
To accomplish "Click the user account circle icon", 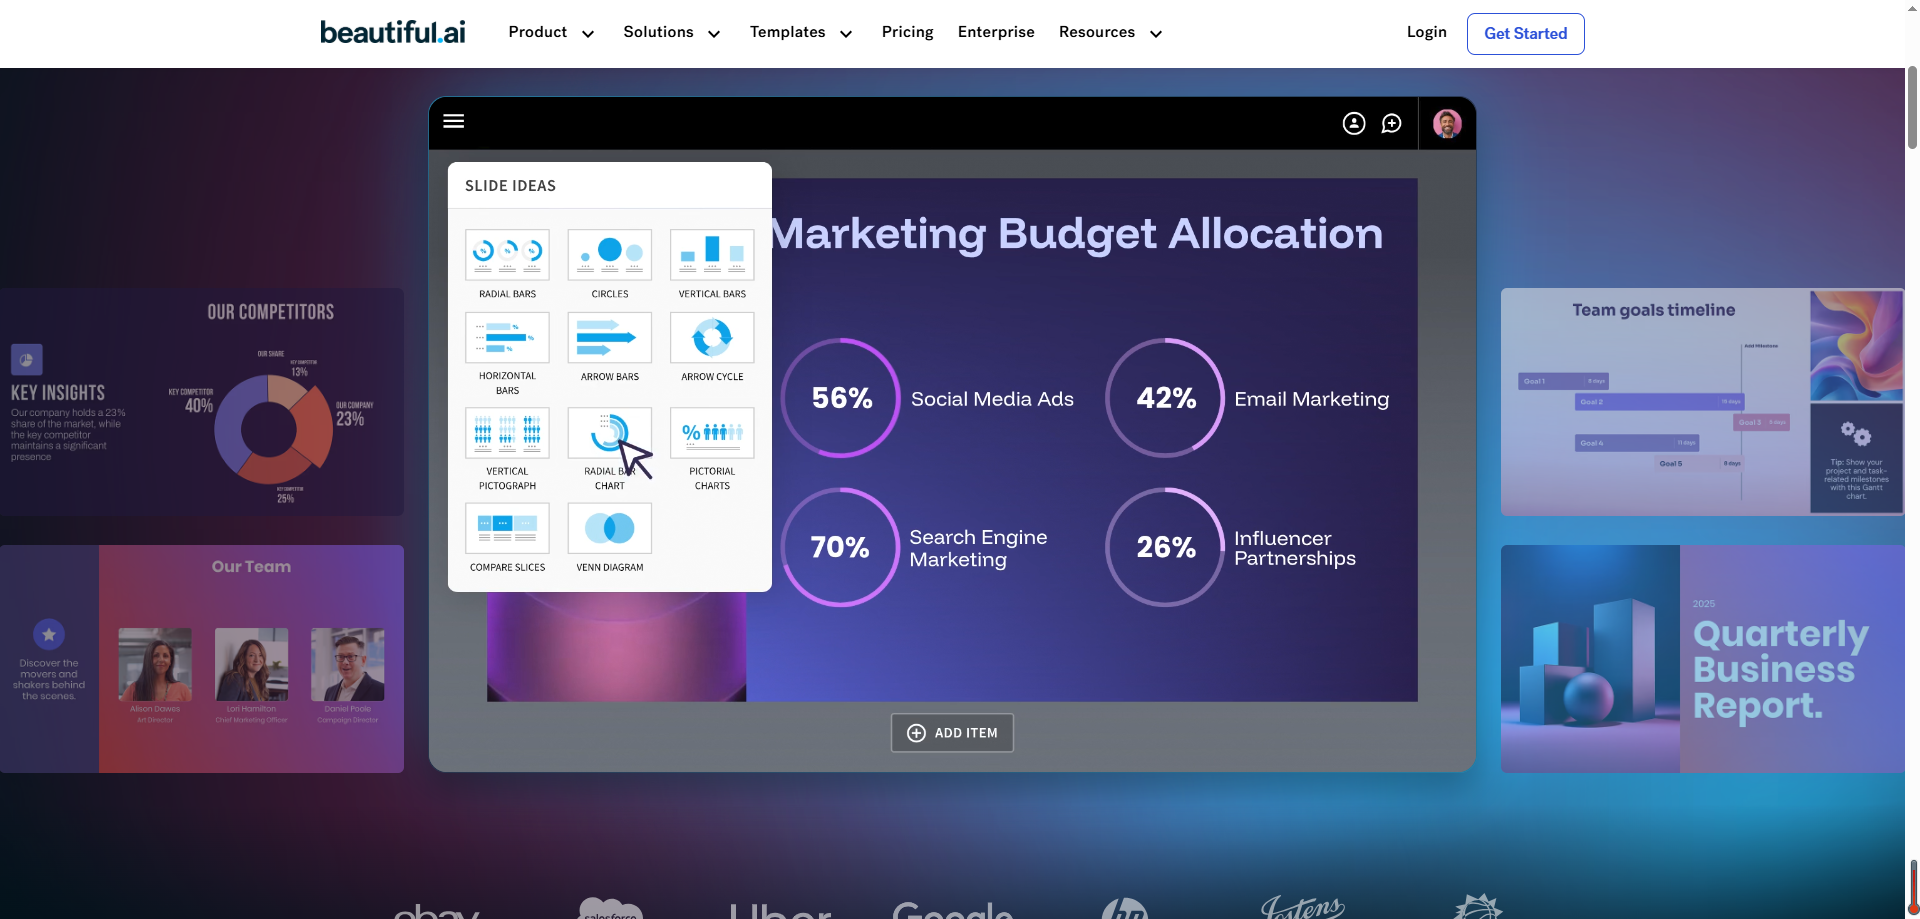I will click(x=1353, y=123).
